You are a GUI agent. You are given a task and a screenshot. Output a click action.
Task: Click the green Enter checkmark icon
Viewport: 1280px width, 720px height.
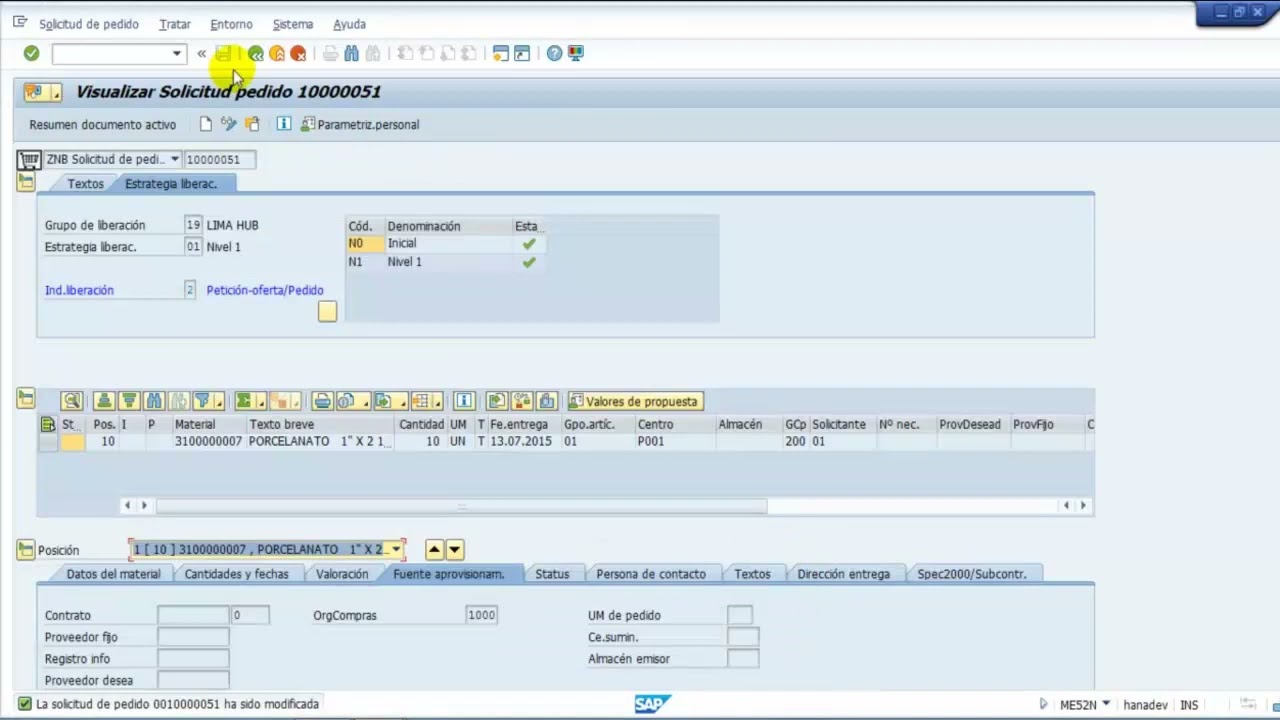[x=31, y=53]
